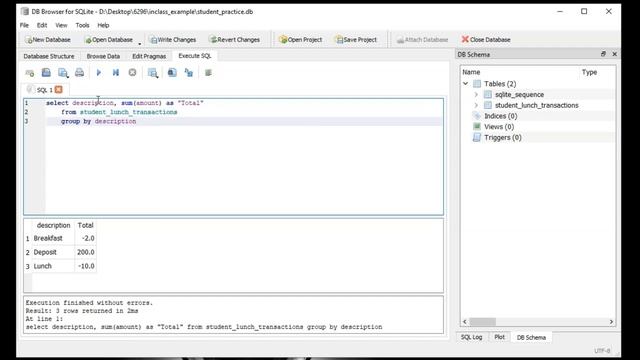
Task: Click Attach Database button
Action: coord(422,40)
